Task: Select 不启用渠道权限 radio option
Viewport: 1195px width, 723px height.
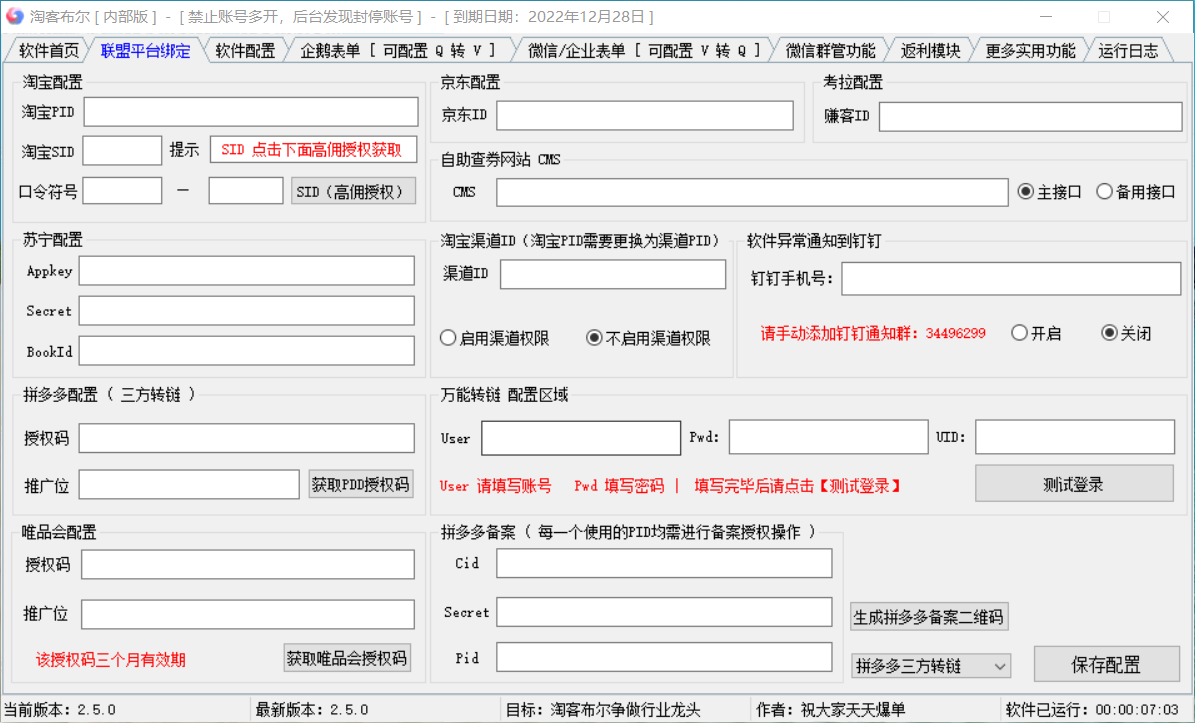Action: point(649,338)
